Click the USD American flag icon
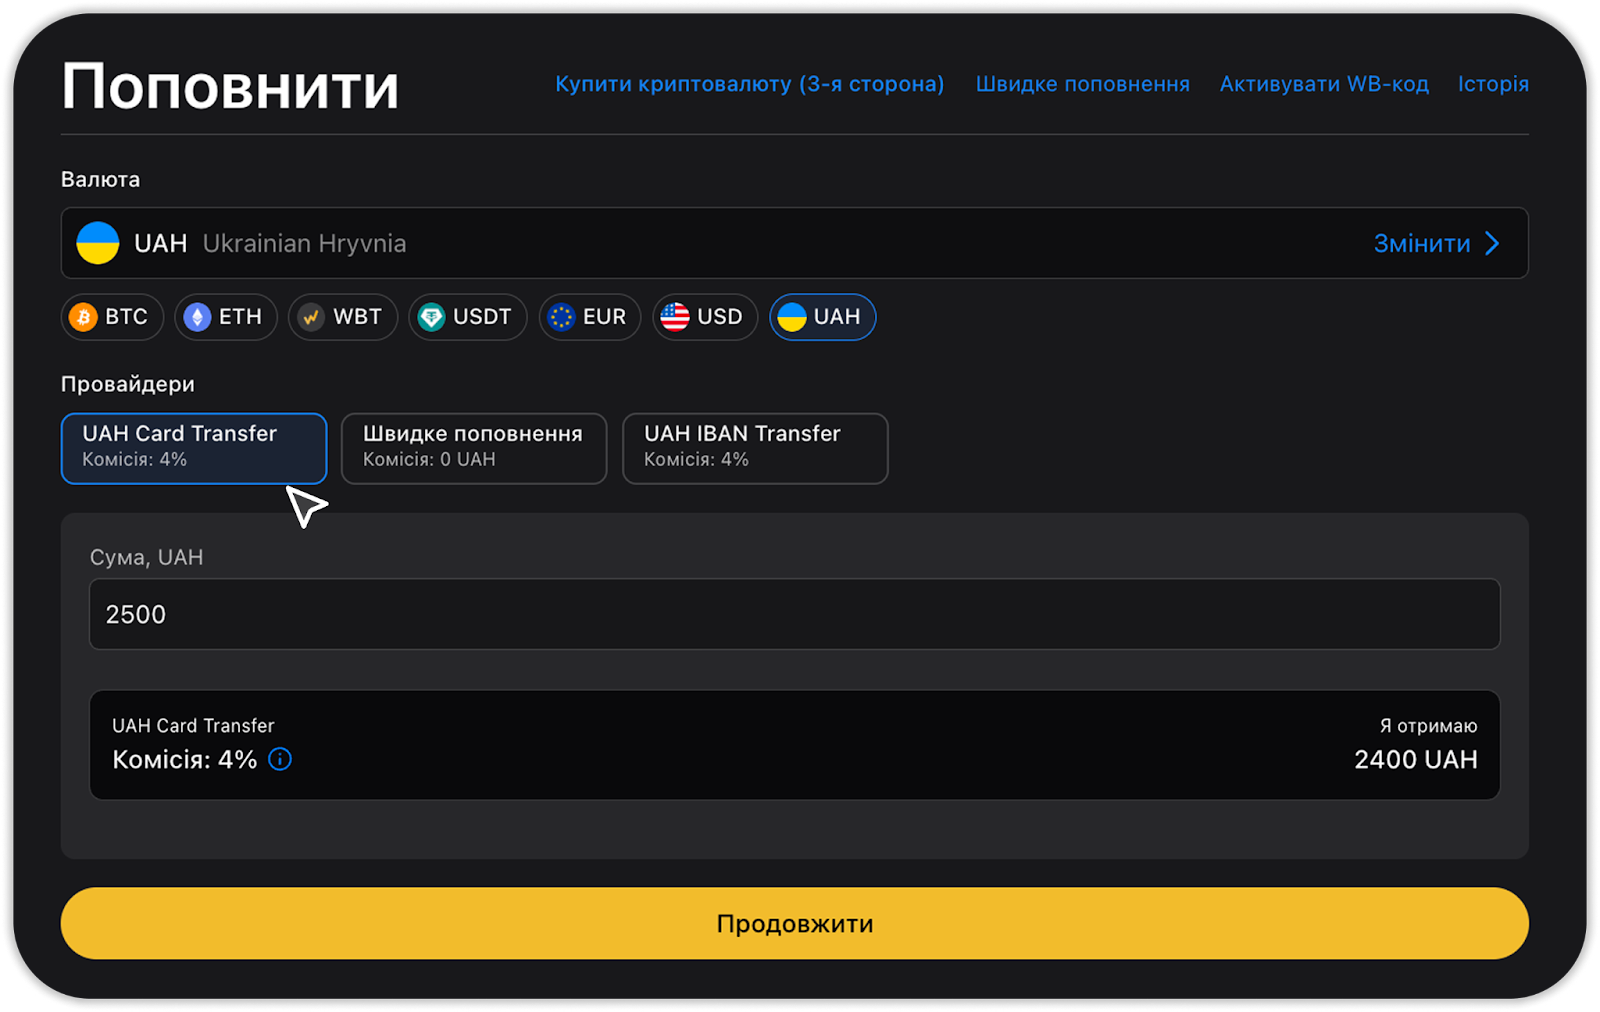The height and width of the screenshot is (1012, 1600). [x=675, y=317]
